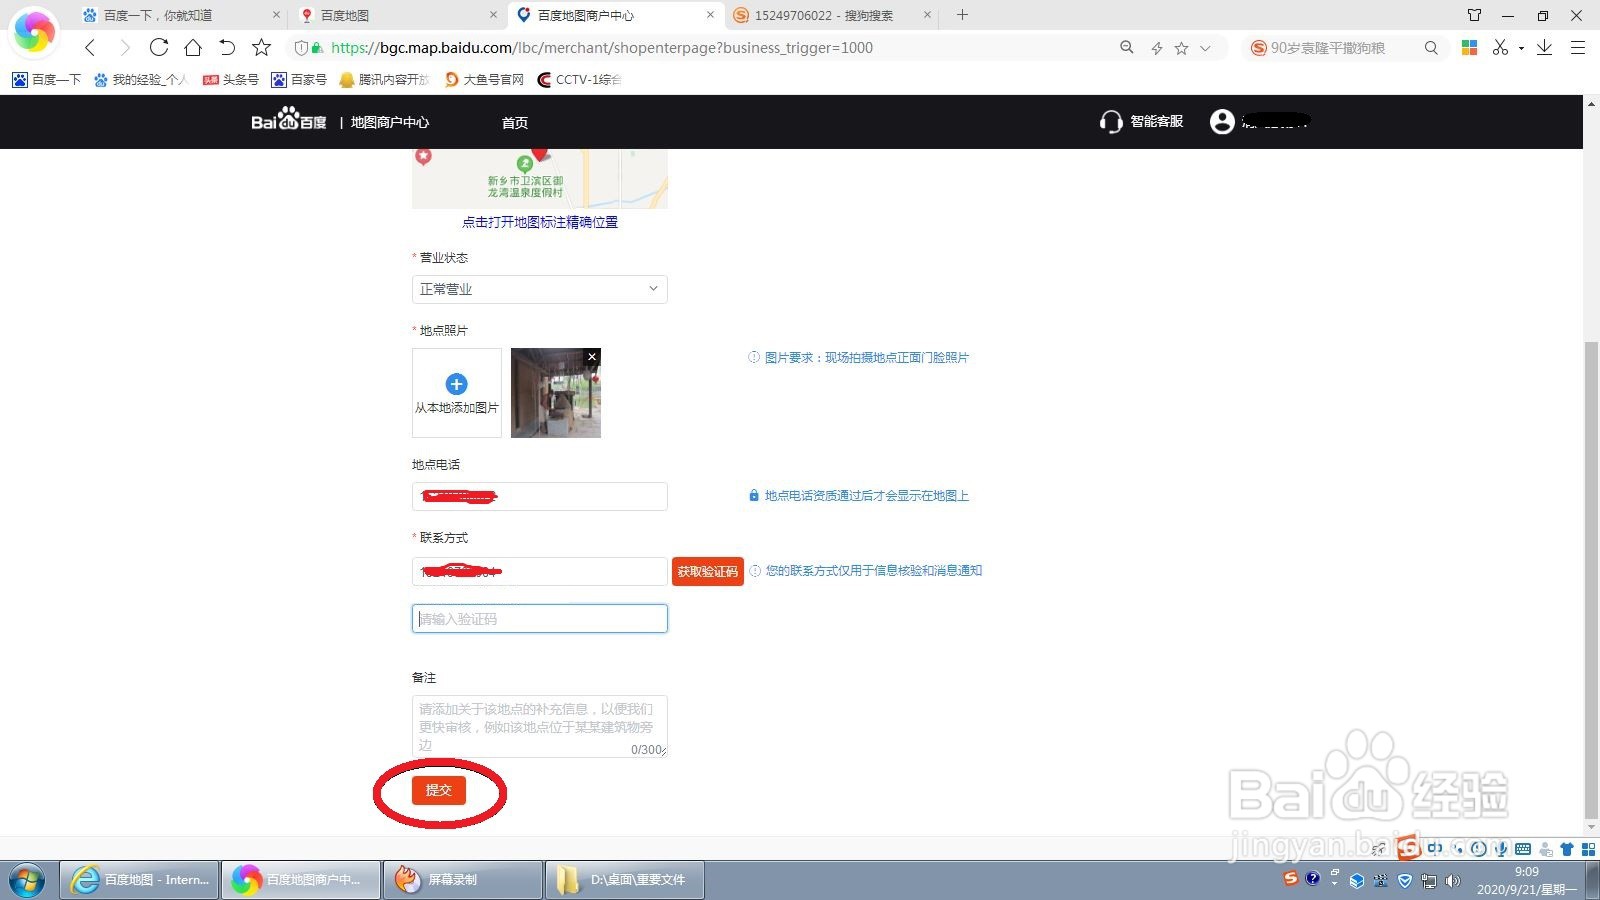The image size is (1600, 900).
Task: Focus the 请输入验证码 field
Action: tap(540, 618)
